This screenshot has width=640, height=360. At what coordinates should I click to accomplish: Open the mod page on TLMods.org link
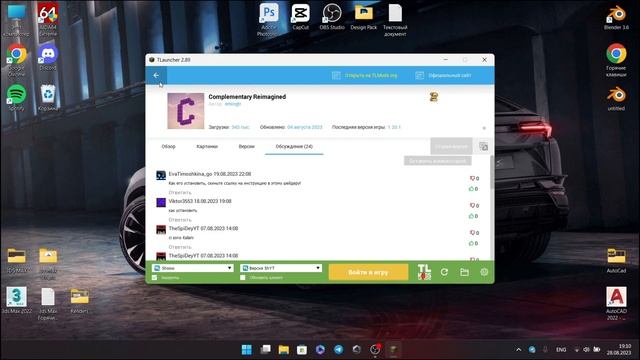point(365,76)
